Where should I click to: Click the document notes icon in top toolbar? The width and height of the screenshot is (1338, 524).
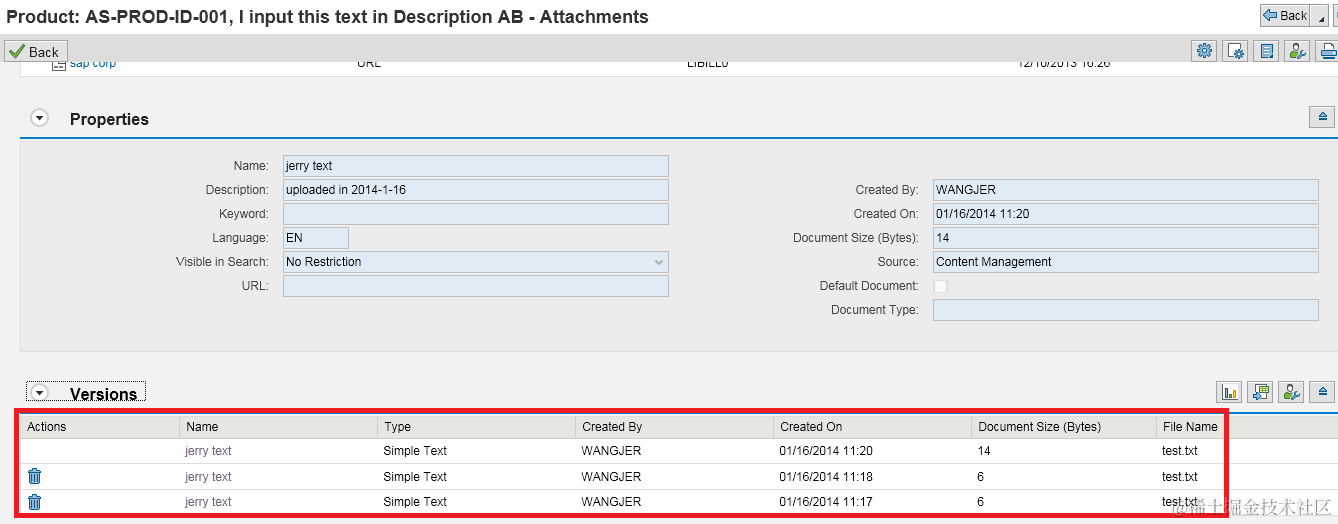1266,51
